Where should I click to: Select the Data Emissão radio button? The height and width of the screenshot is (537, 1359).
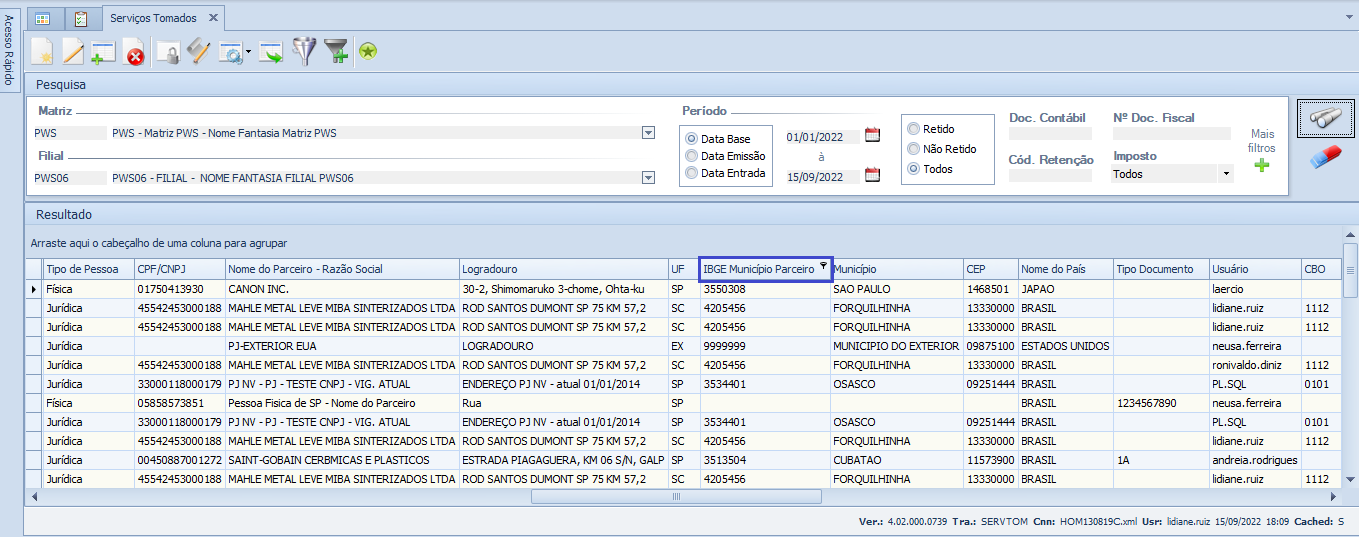coord(691,156)
